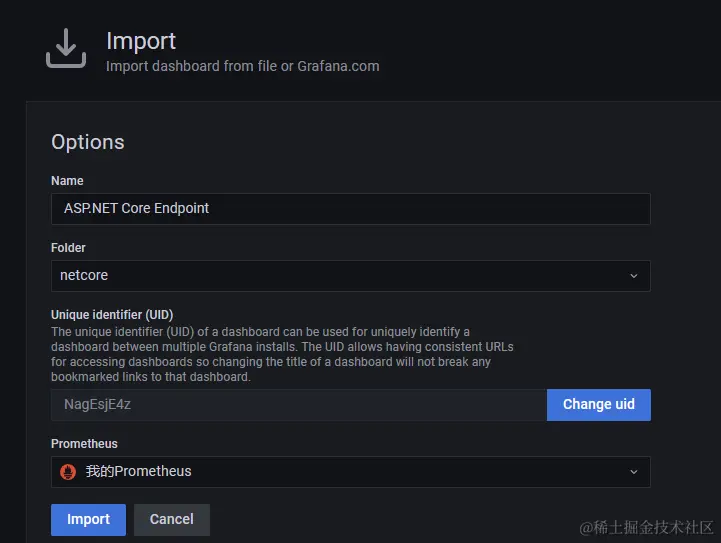Click the UID description paragraph text
The width and height of the screenshot is (721, 543).
[x=282, y=354]
